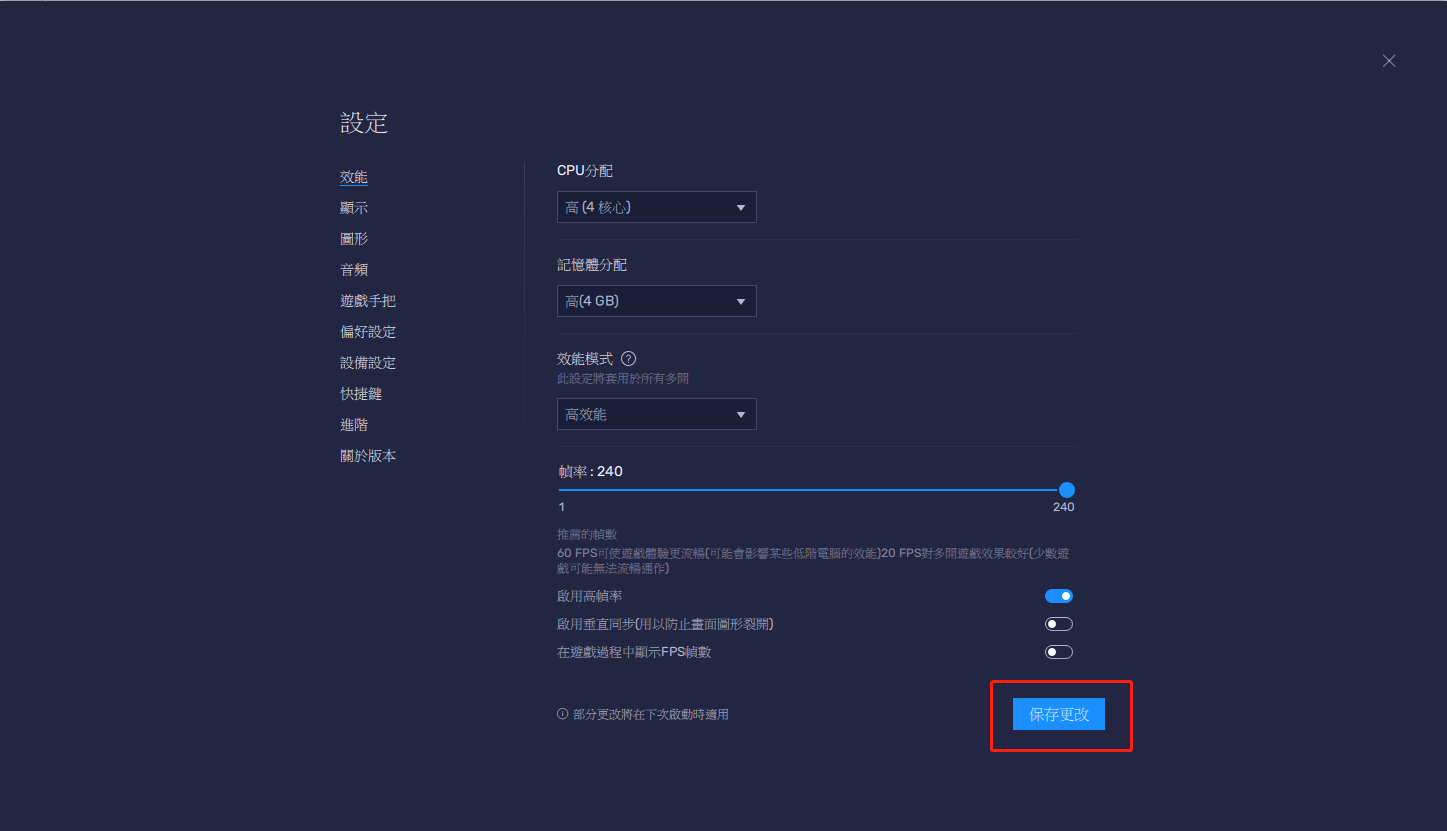The height and width of the screenshot is (831, 1447).
Task: Open the 記憶體分配 dropdown
Action: 656,301
